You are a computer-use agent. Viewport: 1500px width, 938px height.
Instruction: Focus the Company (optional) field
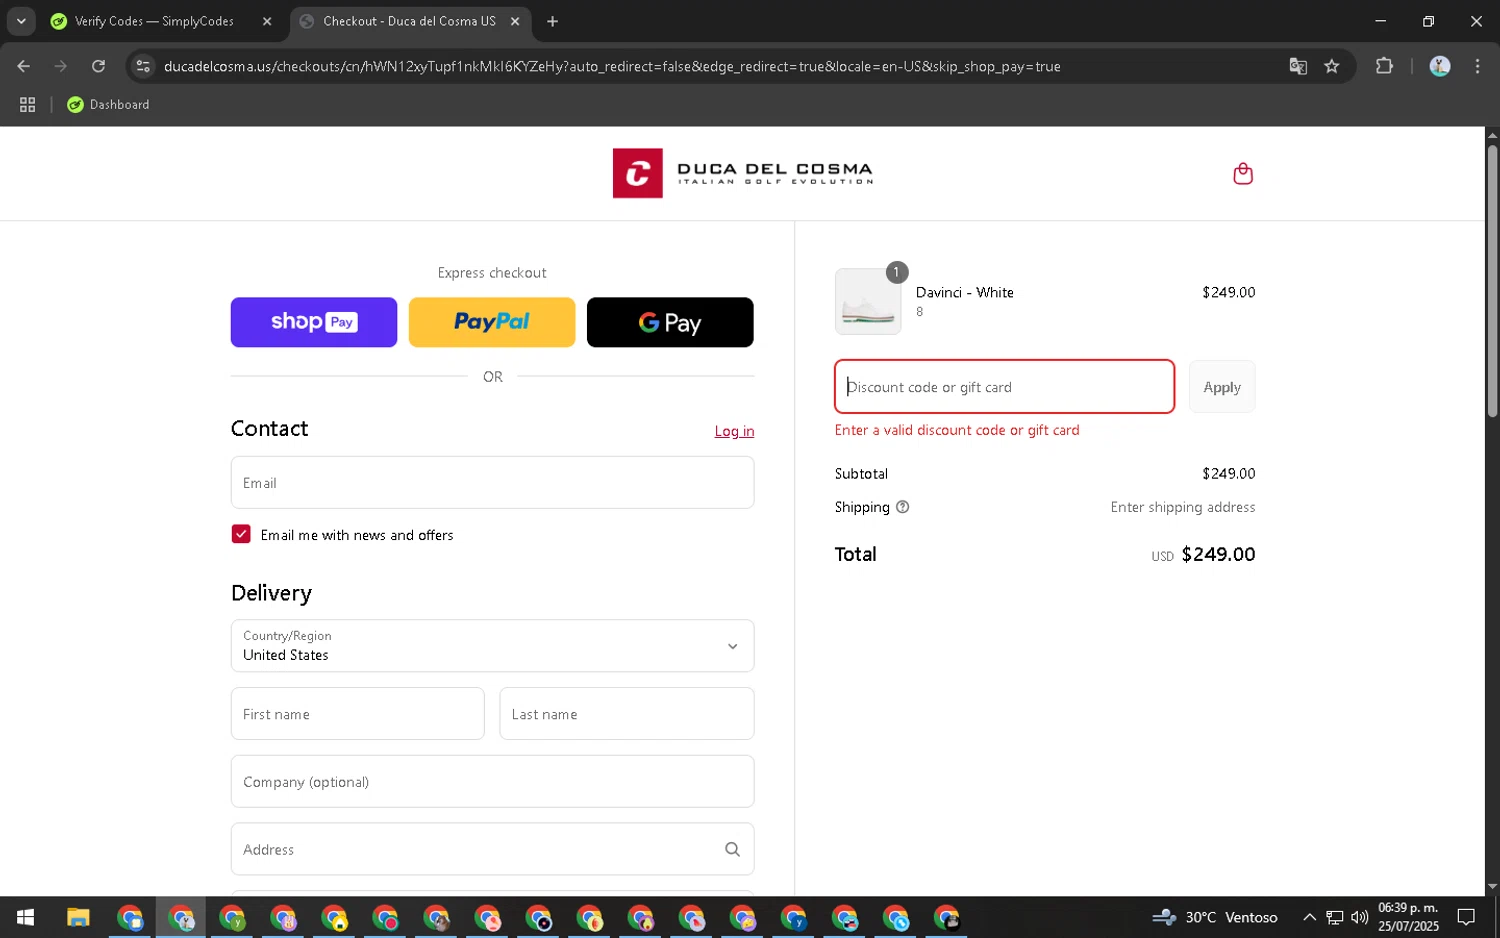pos(492,782)
